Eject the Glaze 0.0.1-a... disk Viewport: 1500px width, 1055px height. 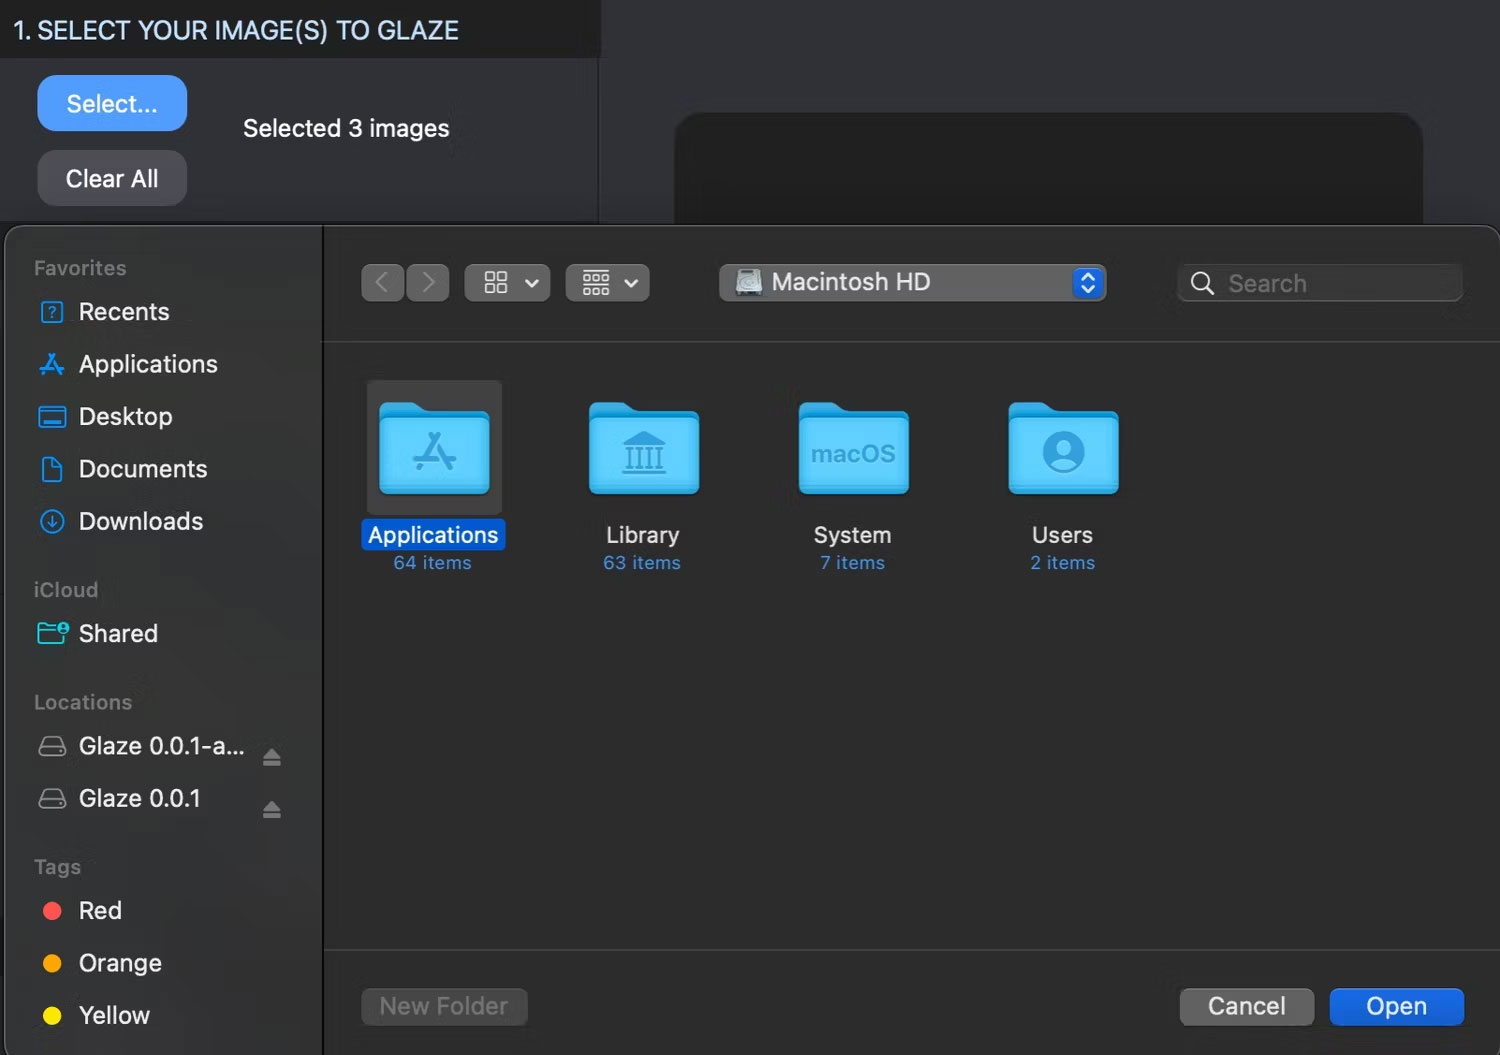pos(271,757)
